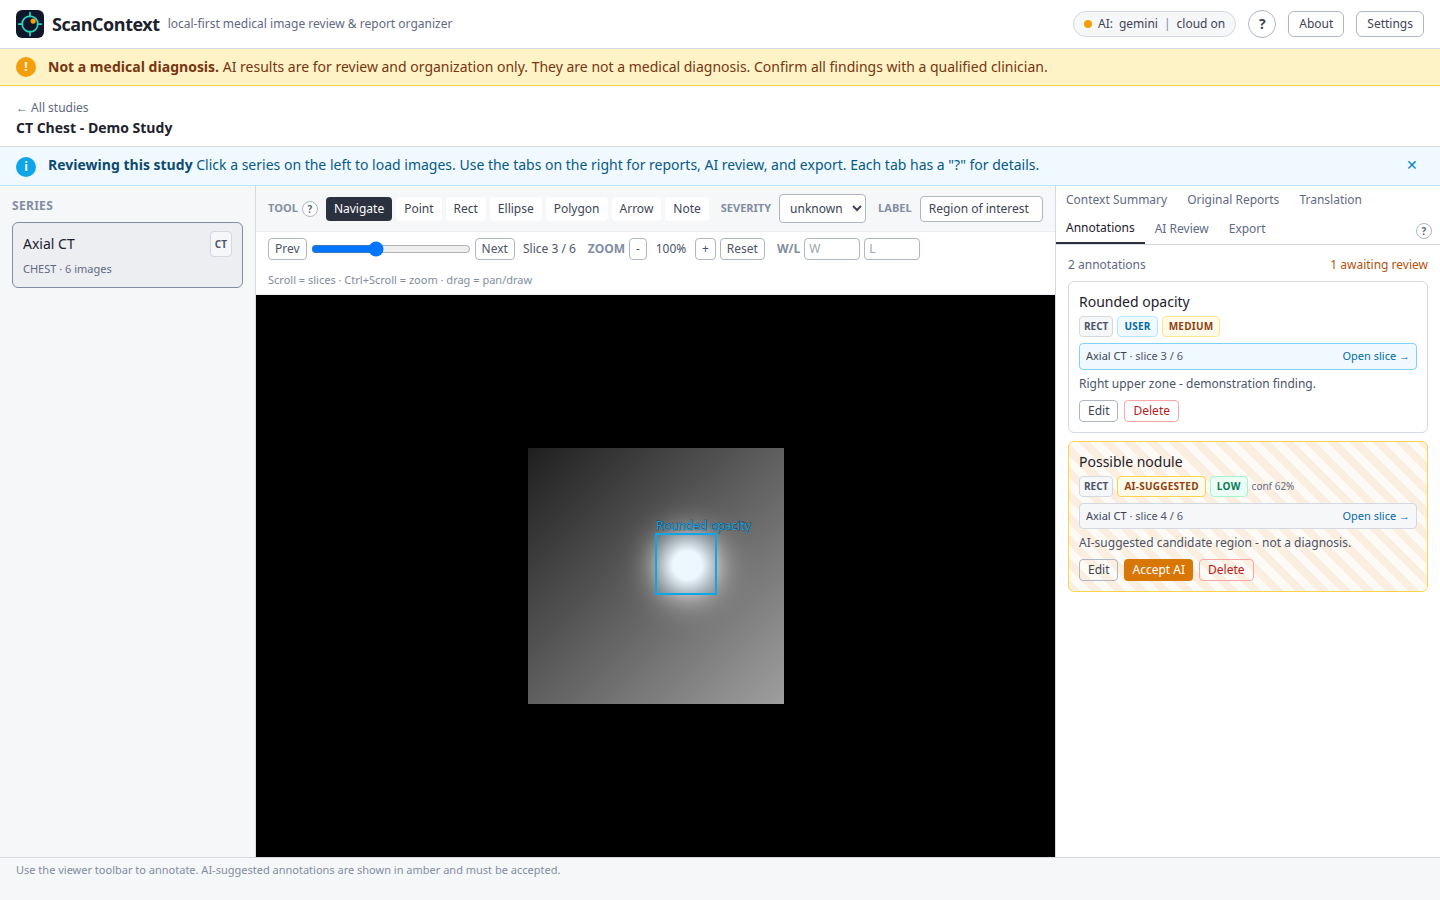Dismiss the Reviewing this study info banner
The height and width of the screenshot is (900, 1440).
(x=1412, y=165)
